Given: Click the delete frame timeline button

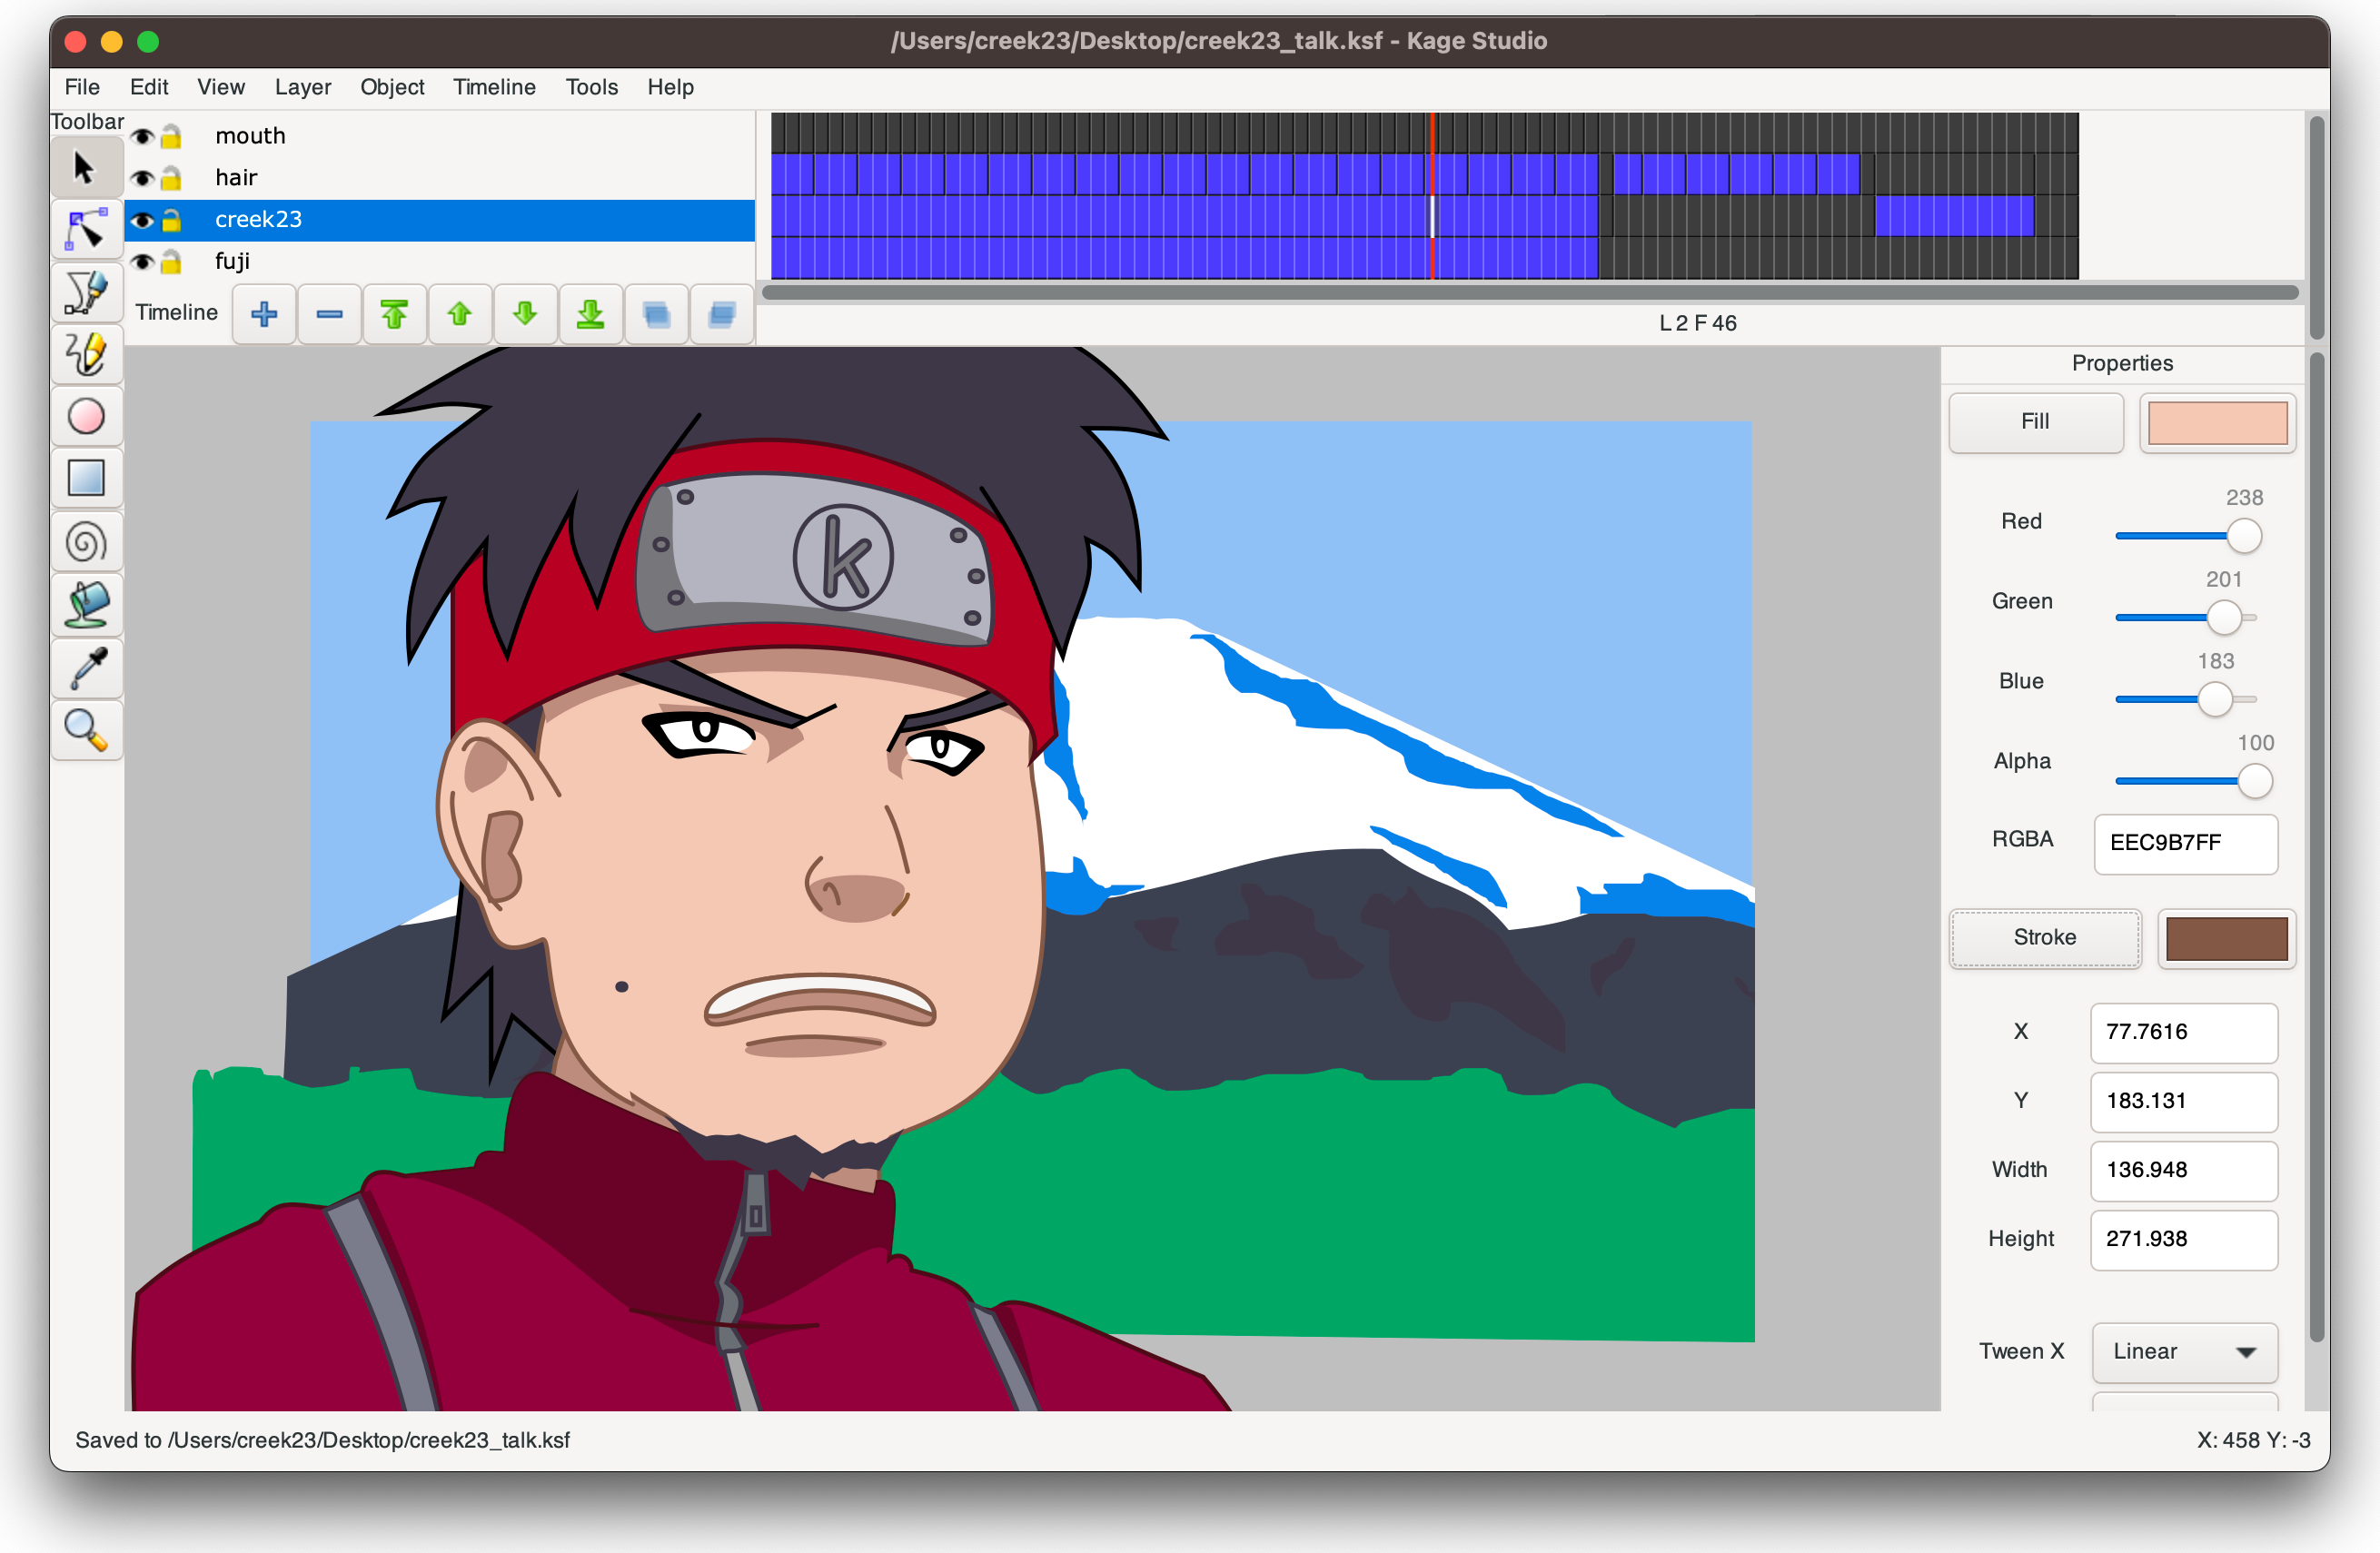Looking at the screenshot, I should click(328, 314).
